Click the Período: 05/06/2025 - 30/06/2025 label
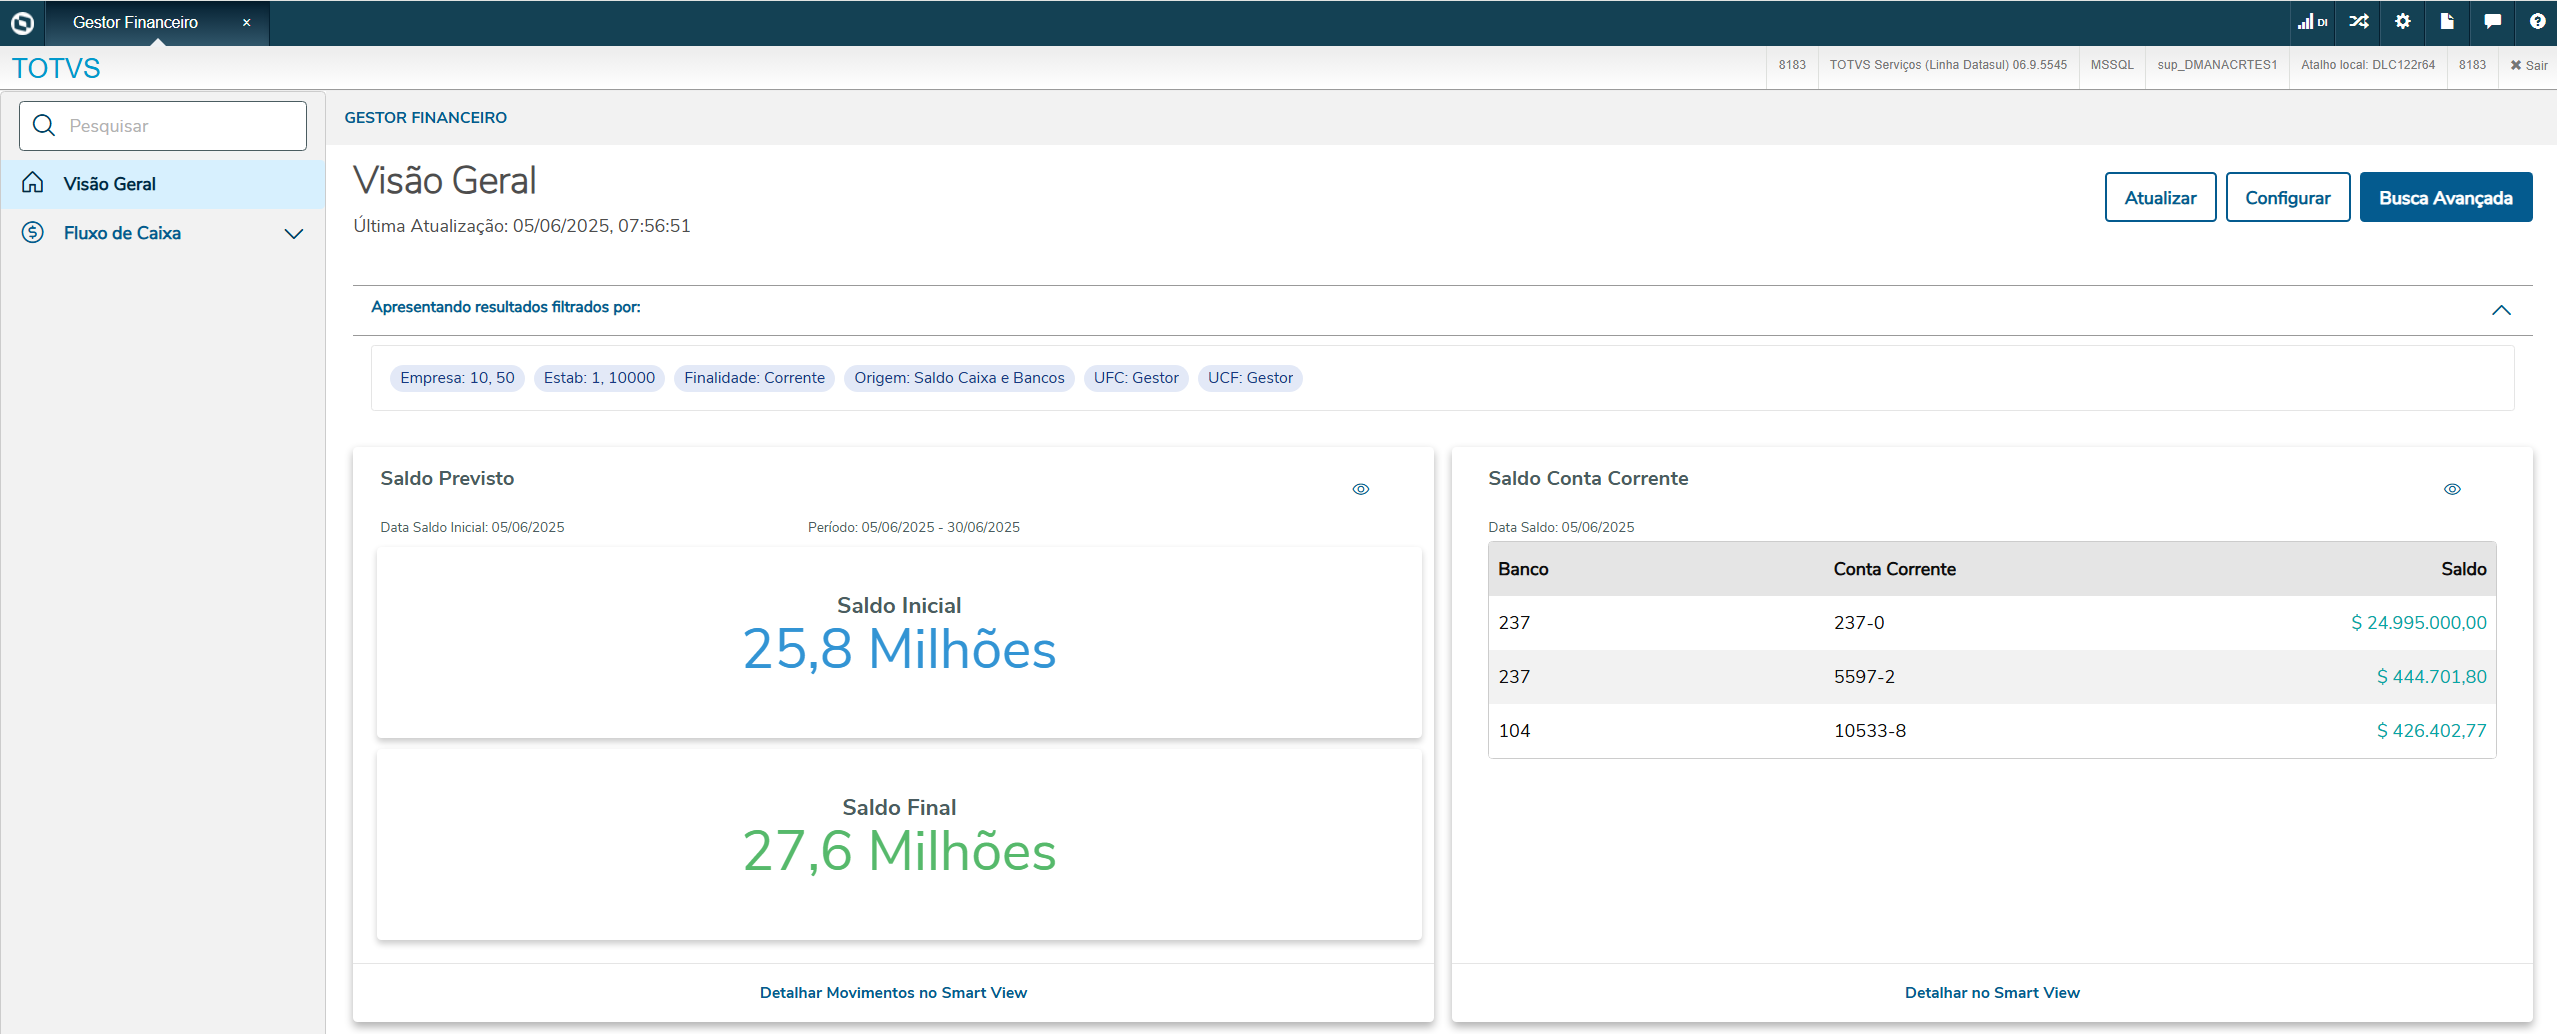The height and width of the screenshot is (1034, 2557). (x=914, y=527)
